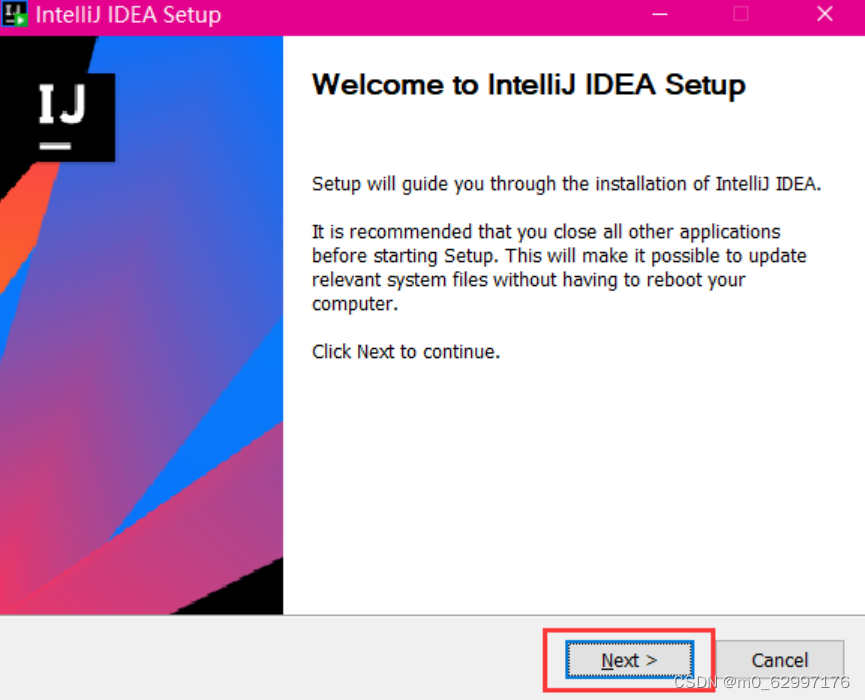This screenshot has width=865, height=700.
Task: Click the CSDN watermark text
Action: click(762, 681)
